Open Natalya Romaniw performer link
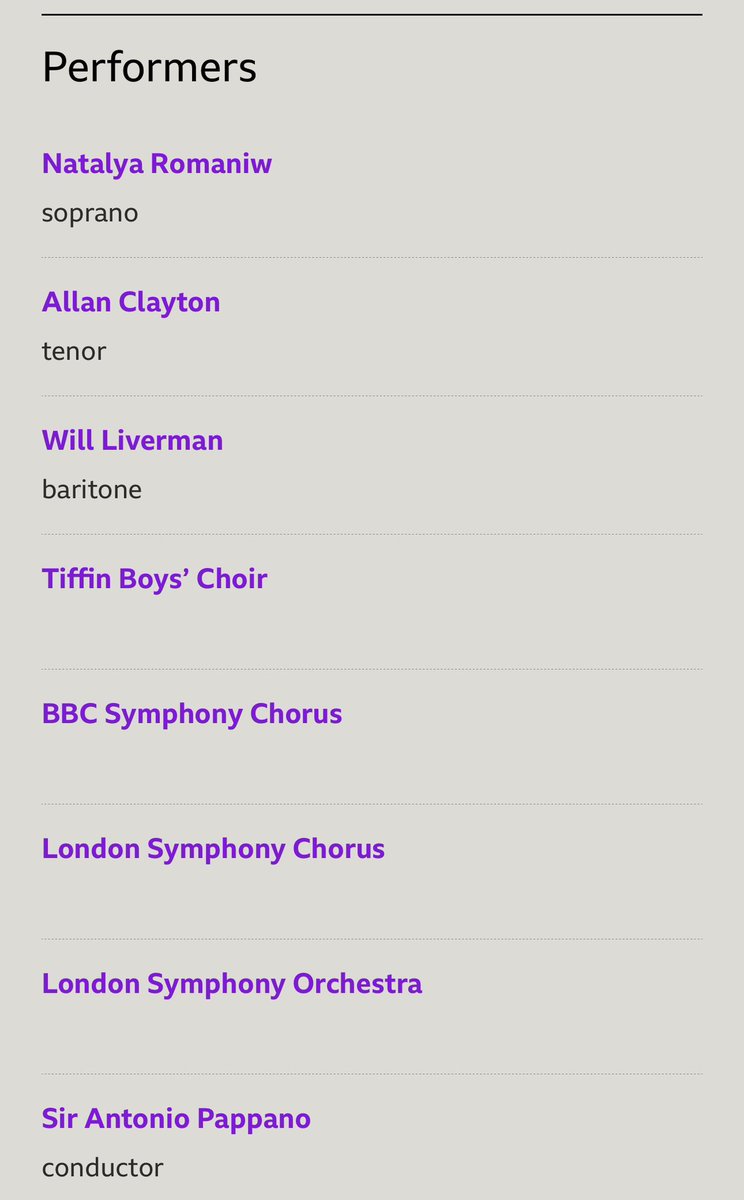The image size is (744, 1200). [157, 164]
